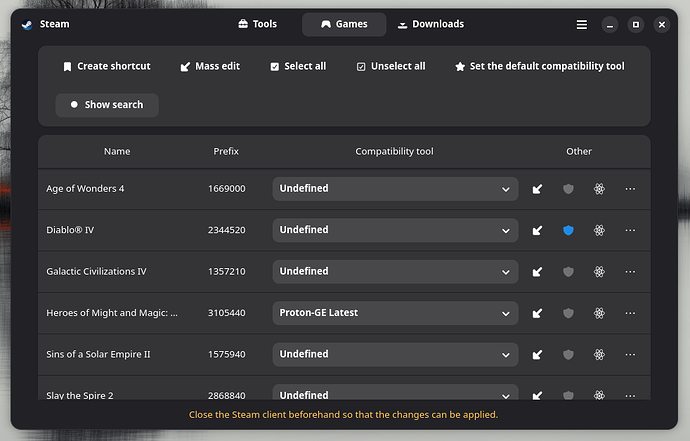The height and width of the screenshot is (441, 690).
Task: Click prefix 1669000
Action: 227,188
